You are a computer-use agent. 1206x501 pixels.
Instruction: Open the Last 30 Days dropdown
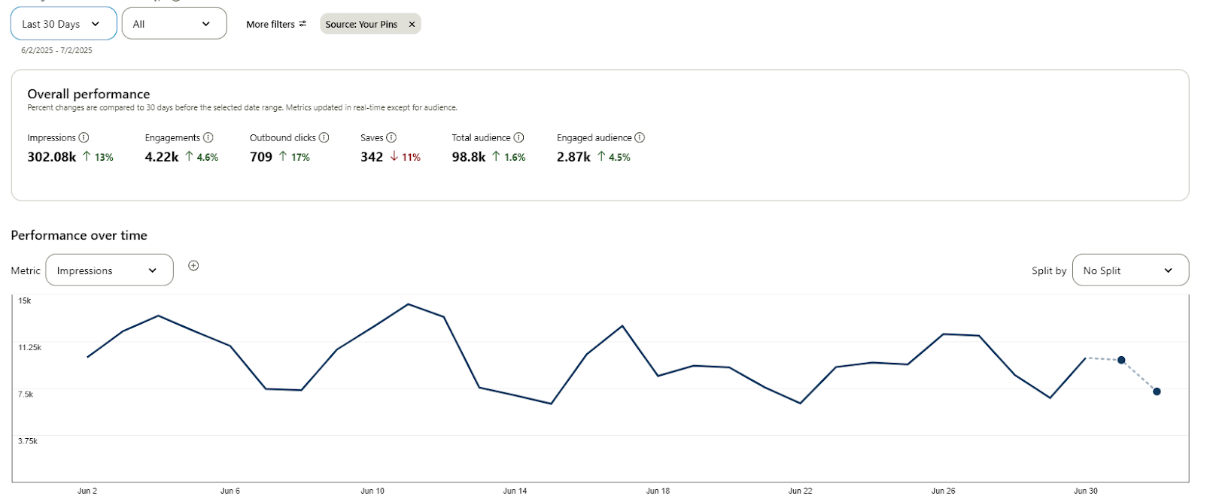click(x=63, y=24)
